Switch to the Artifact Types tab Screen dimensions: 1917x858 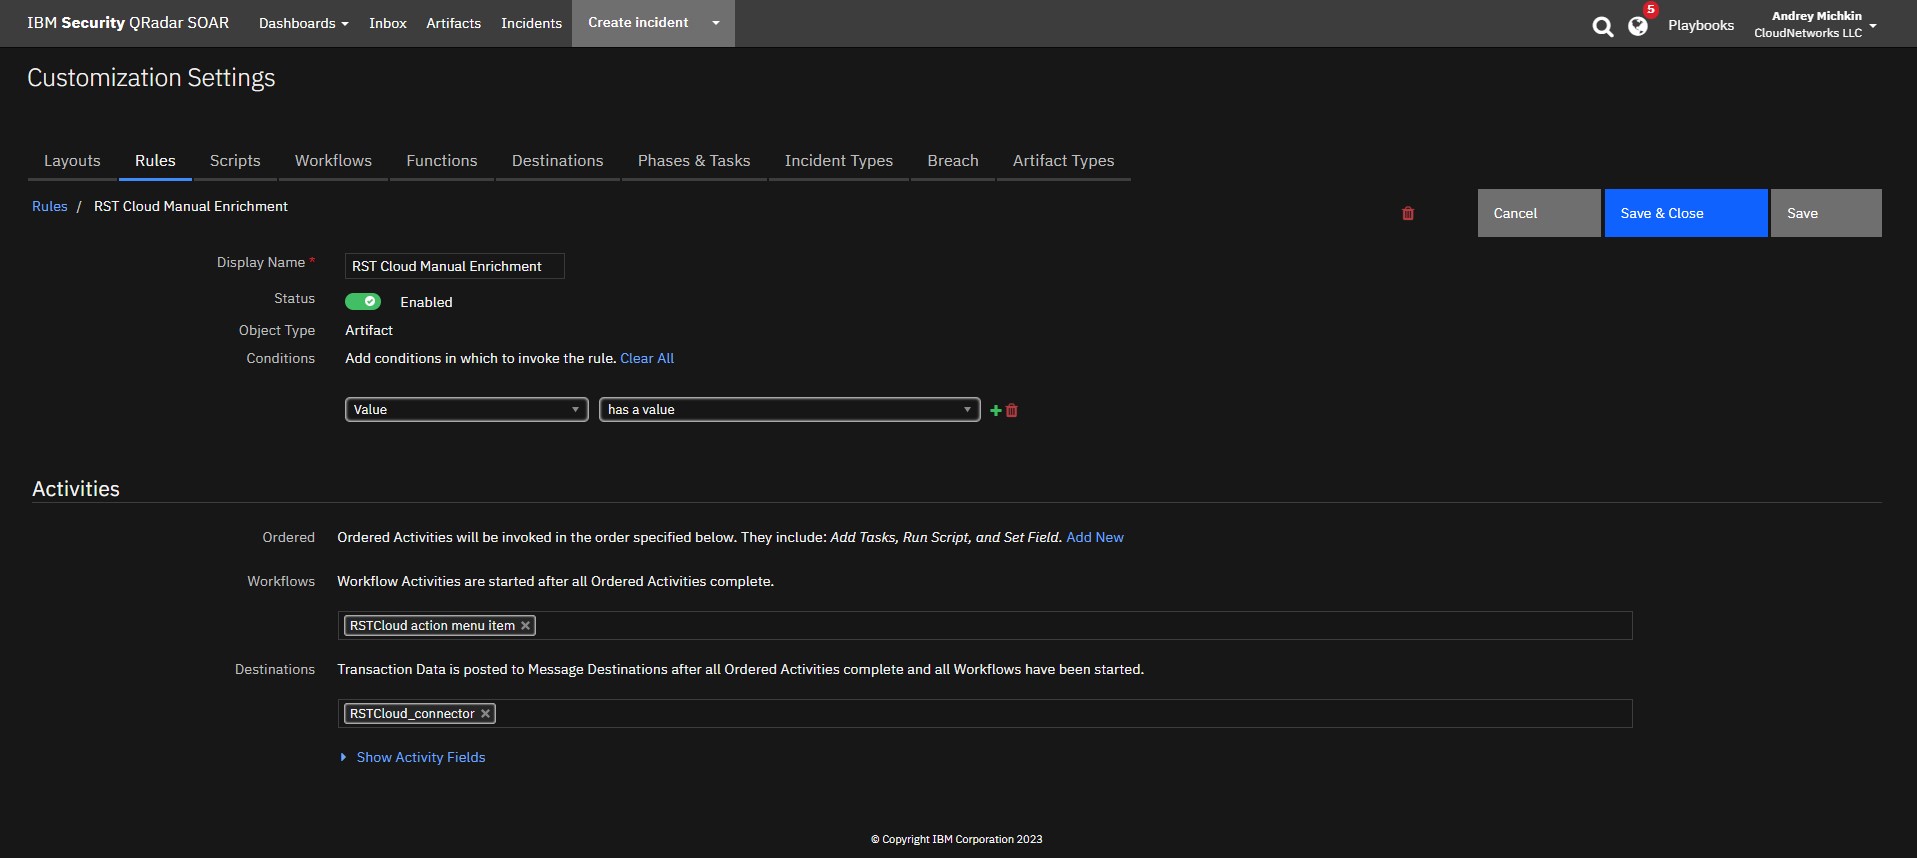tap(1064, 161)
